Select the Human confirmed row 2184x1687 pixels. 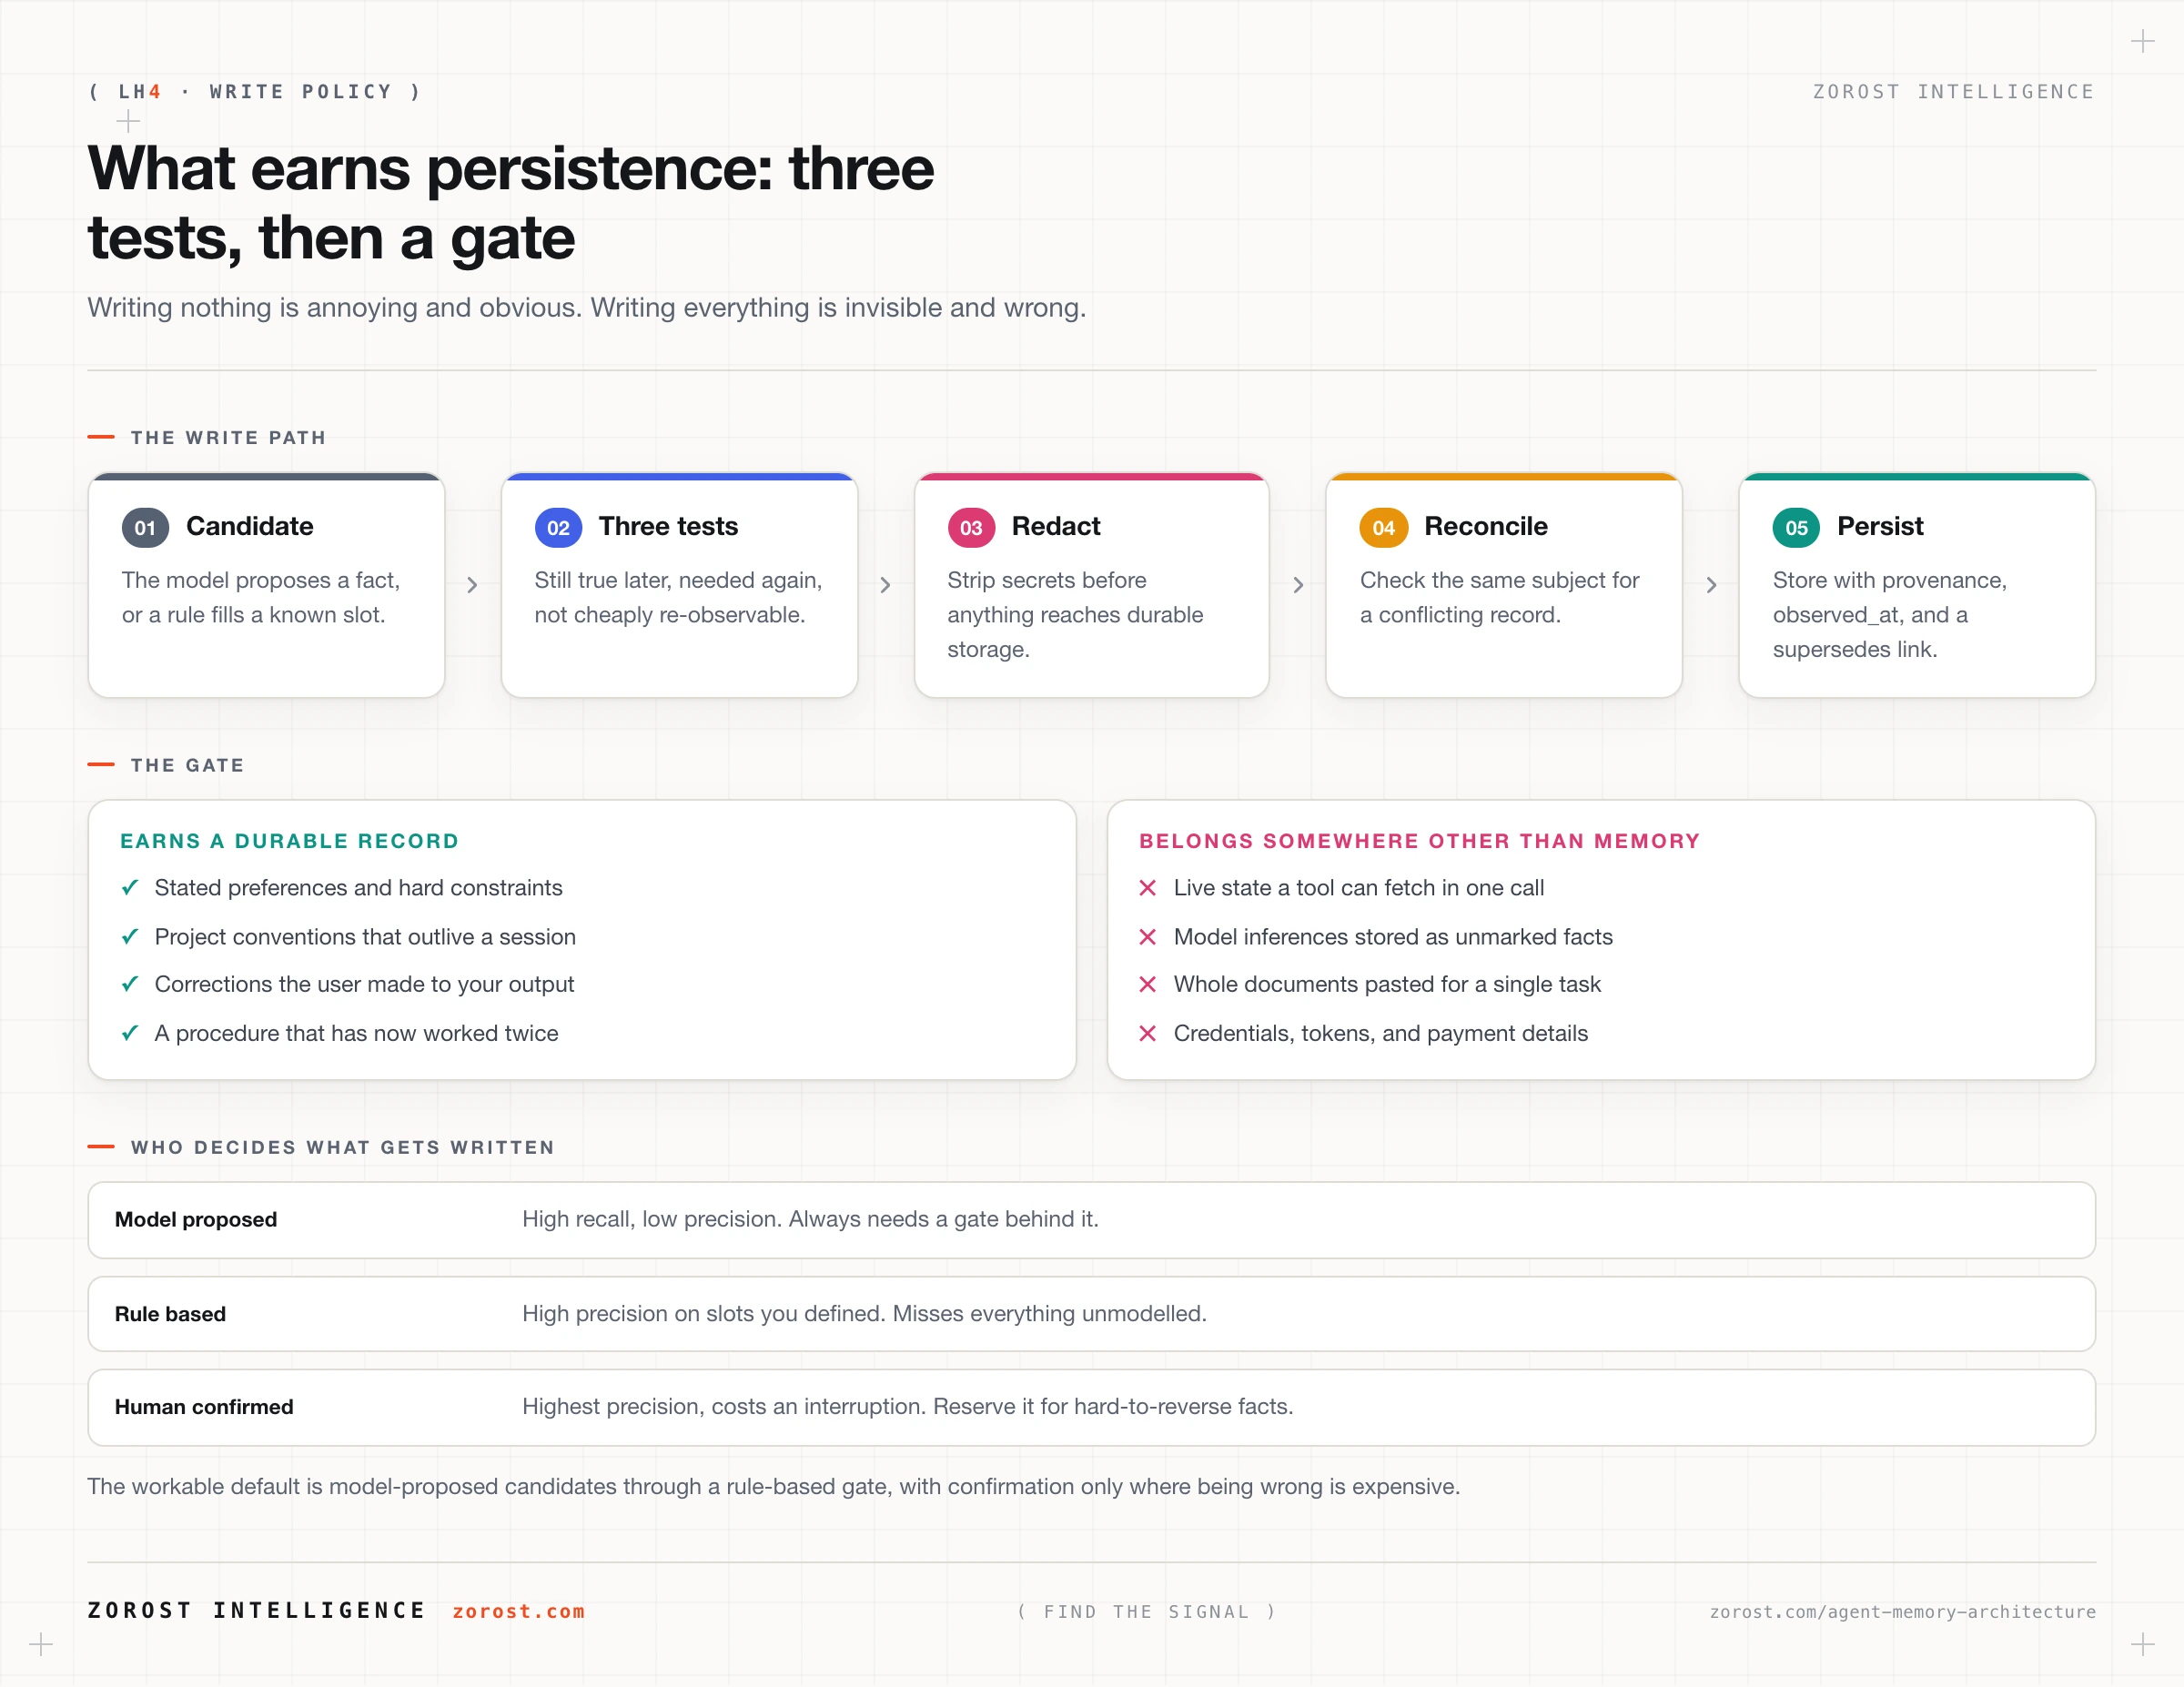1091,1407
